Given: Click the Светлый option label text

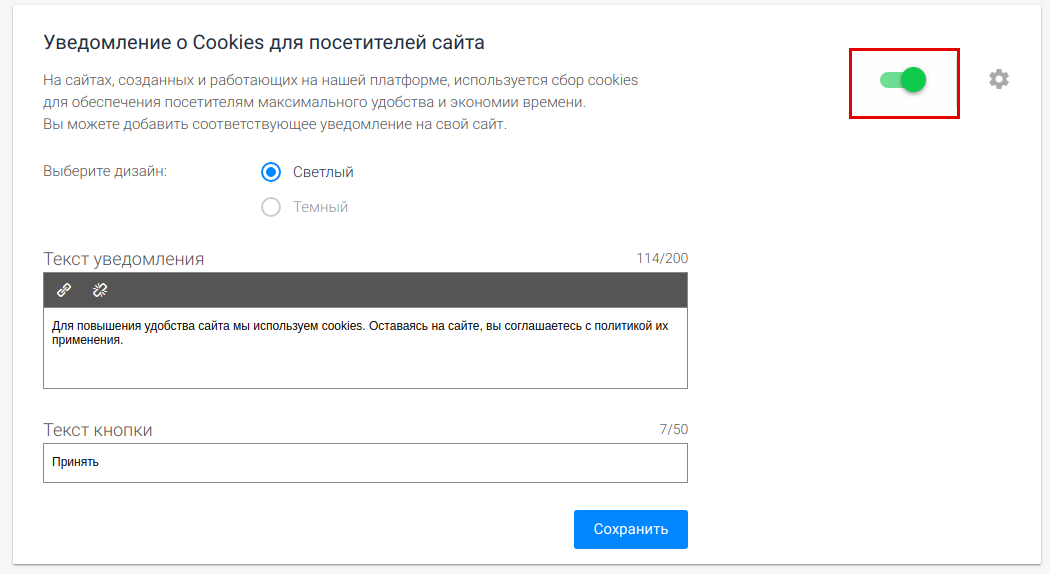Looking at the screenshot, I should click(323, 172).
